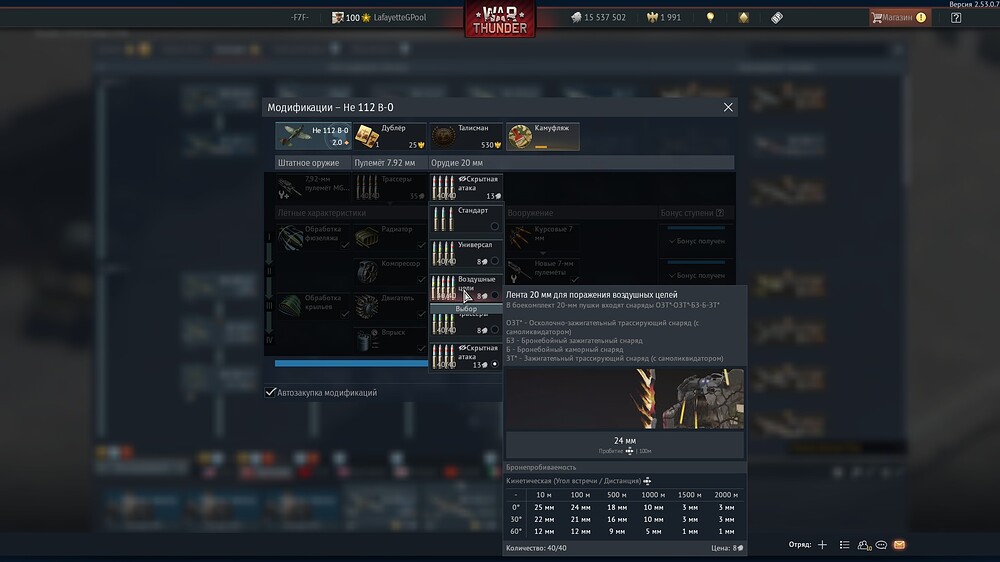Expand the Трассеры machine gun belt dropdown

click(391, 187)
